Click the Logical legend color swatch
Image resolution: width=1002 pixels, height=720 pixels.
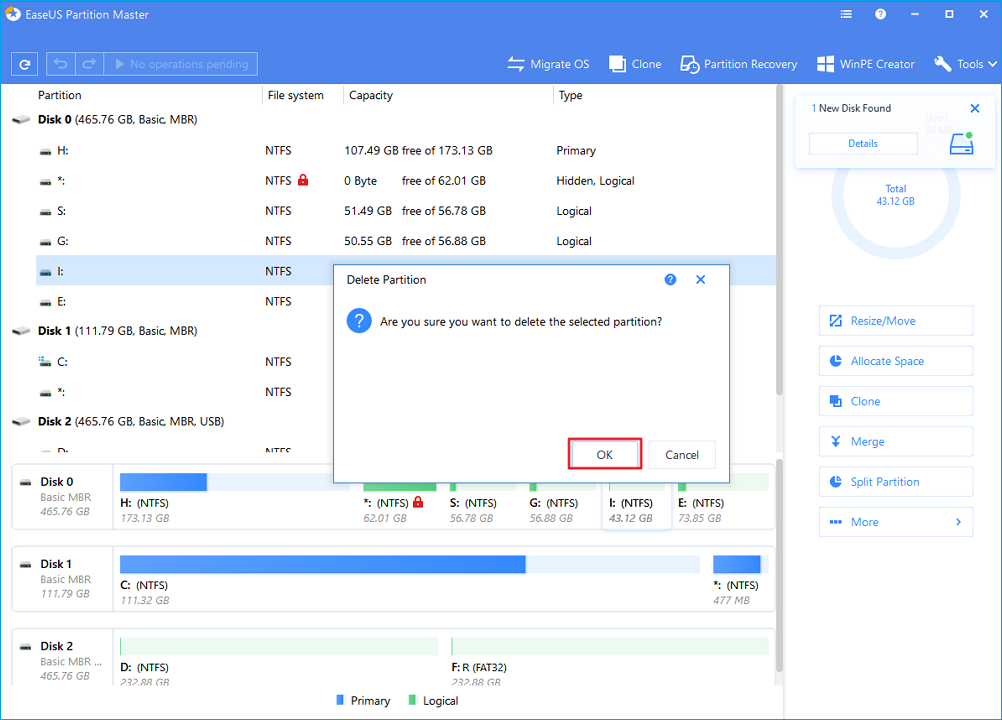412,700
